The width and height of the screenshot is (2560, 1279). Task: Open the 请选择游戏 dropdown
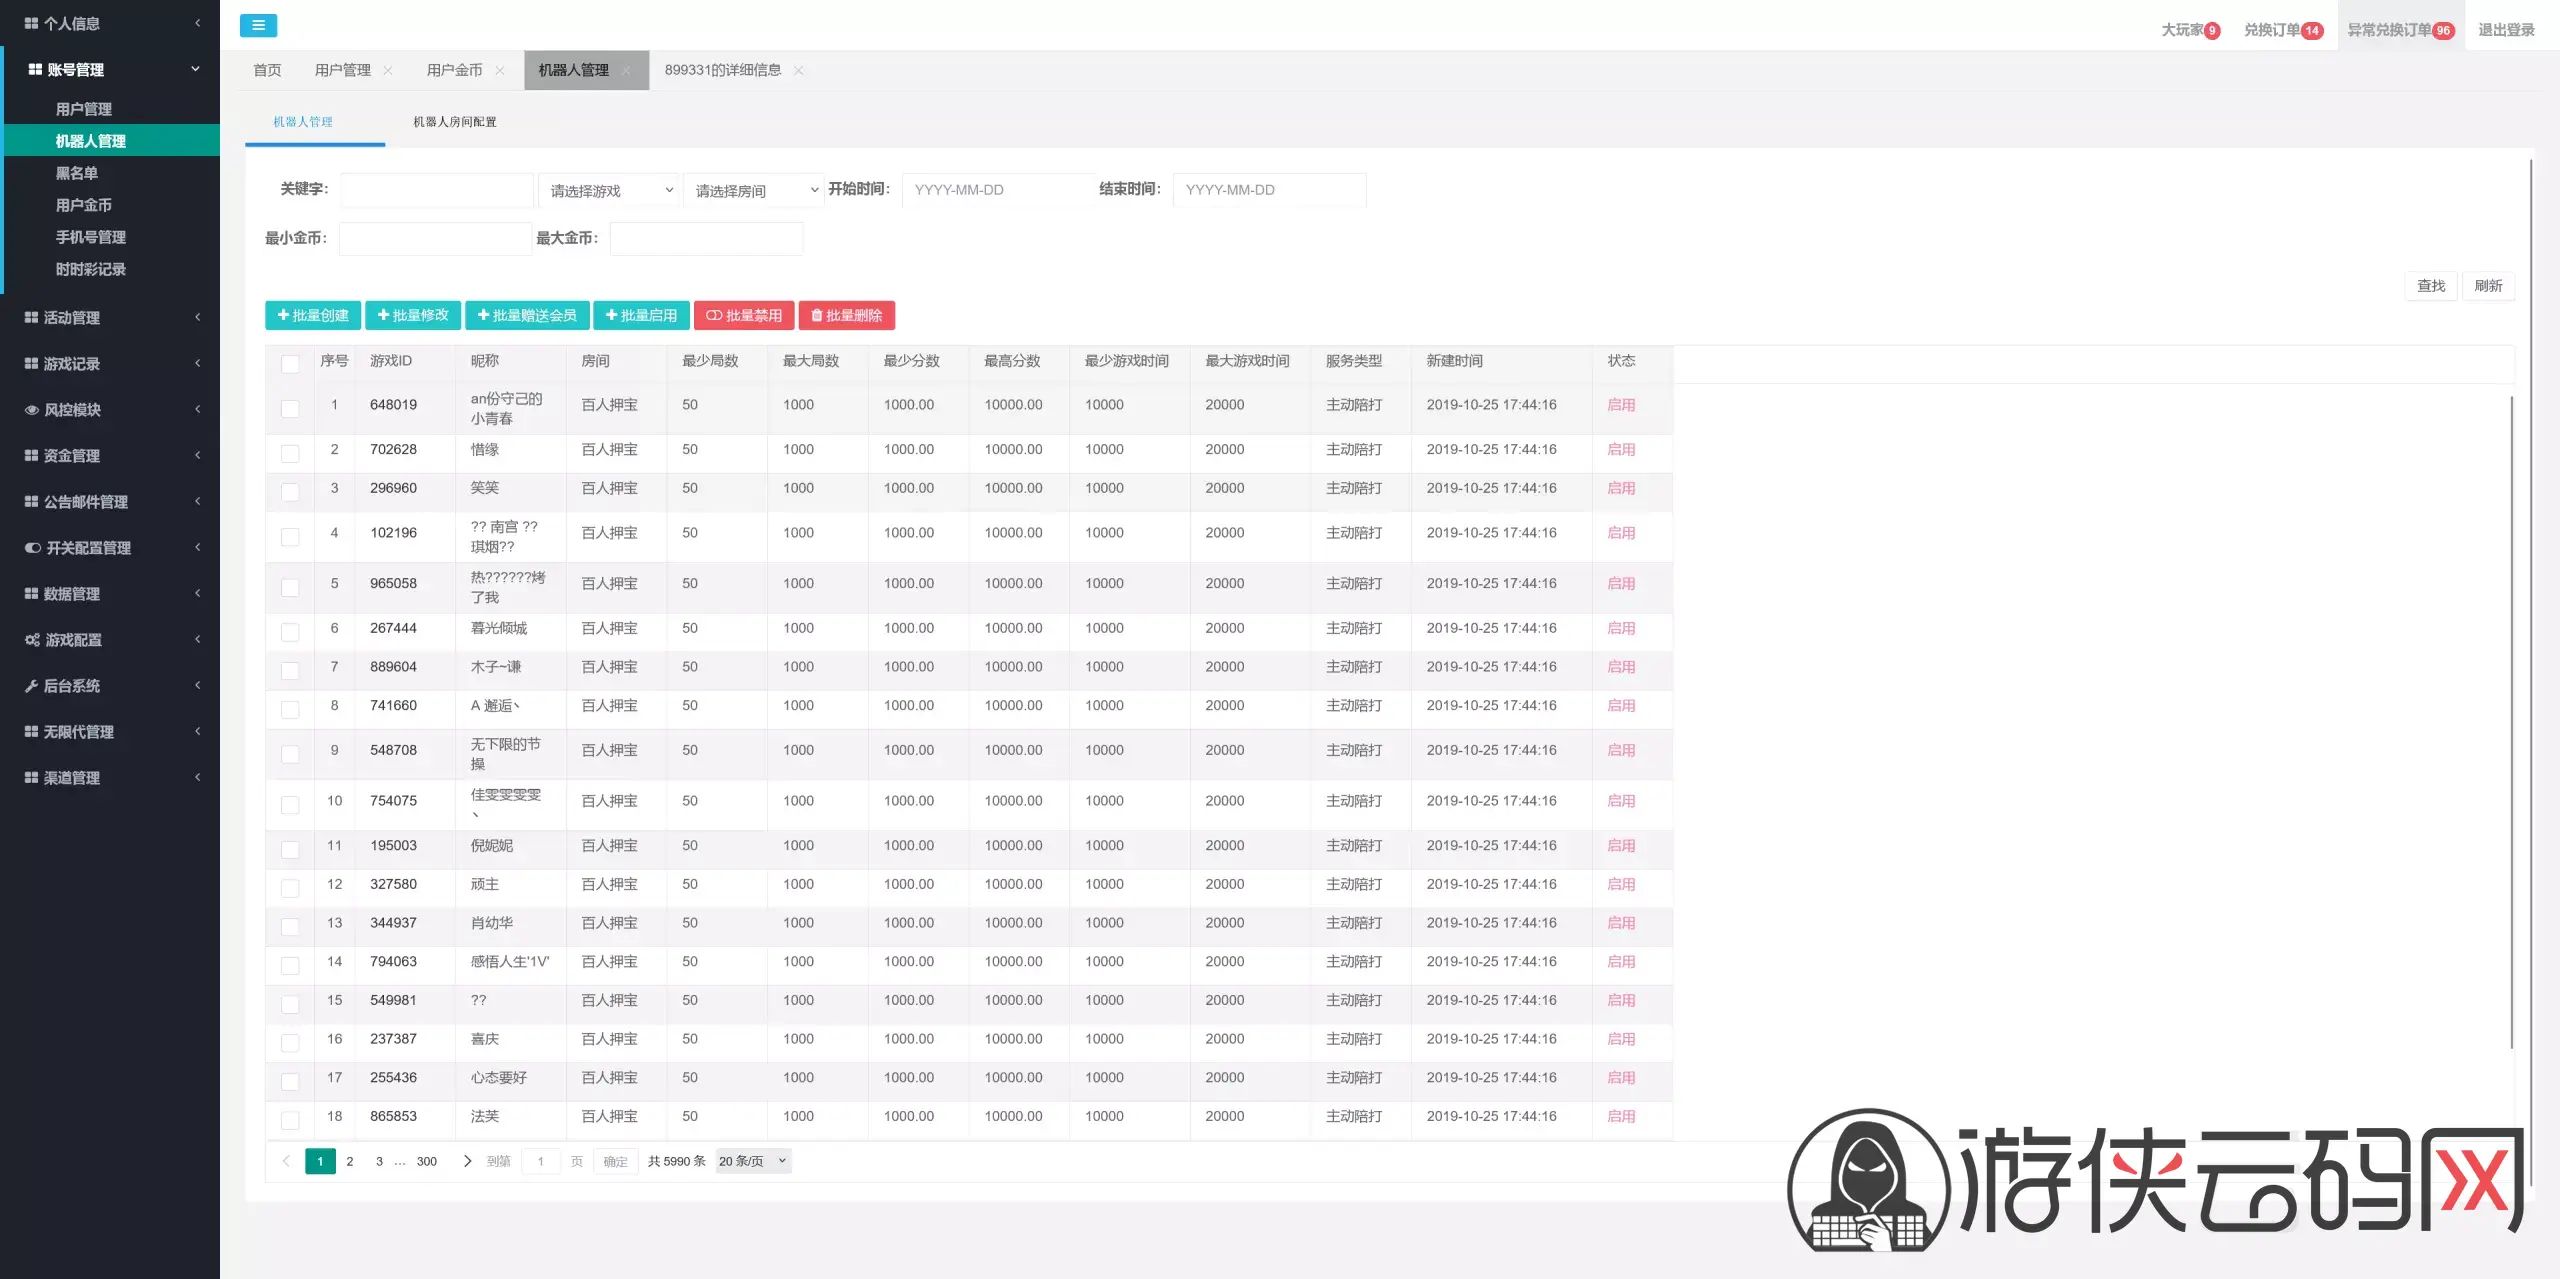609,190
